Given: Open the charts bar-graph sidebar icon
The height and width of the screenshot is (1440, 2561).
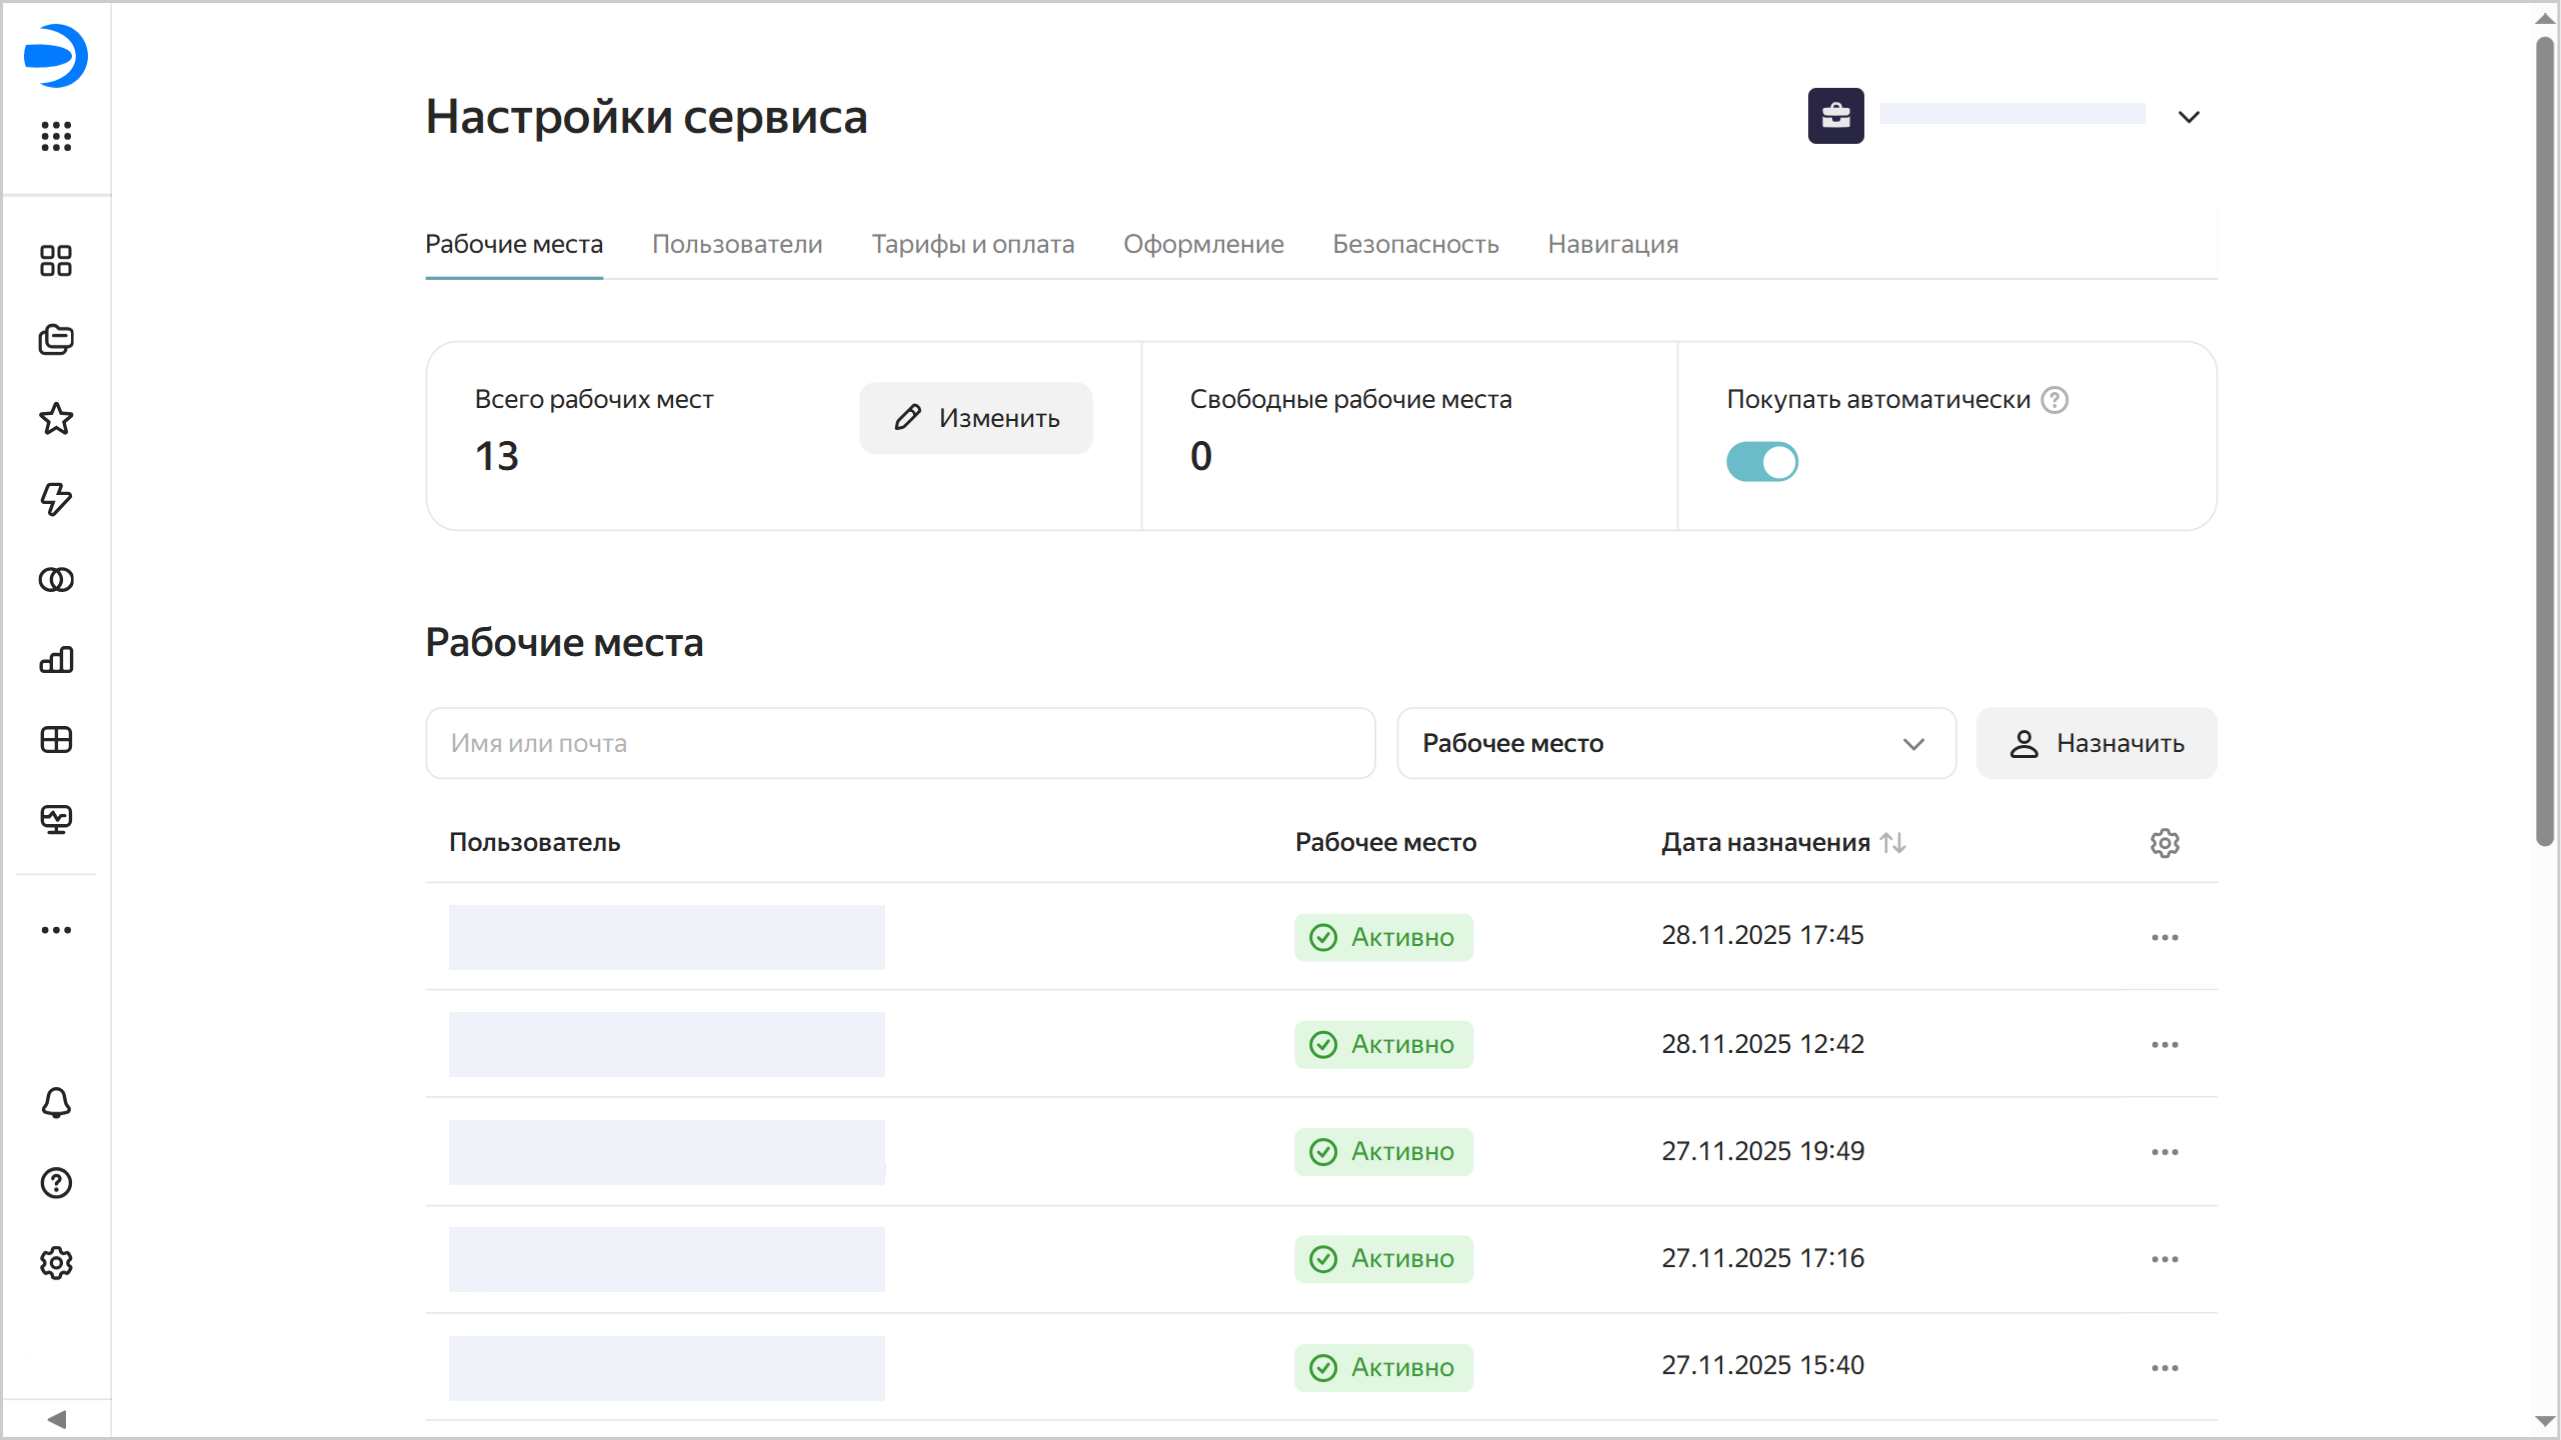Looking at the screenshot, I should tap(56, 659).
